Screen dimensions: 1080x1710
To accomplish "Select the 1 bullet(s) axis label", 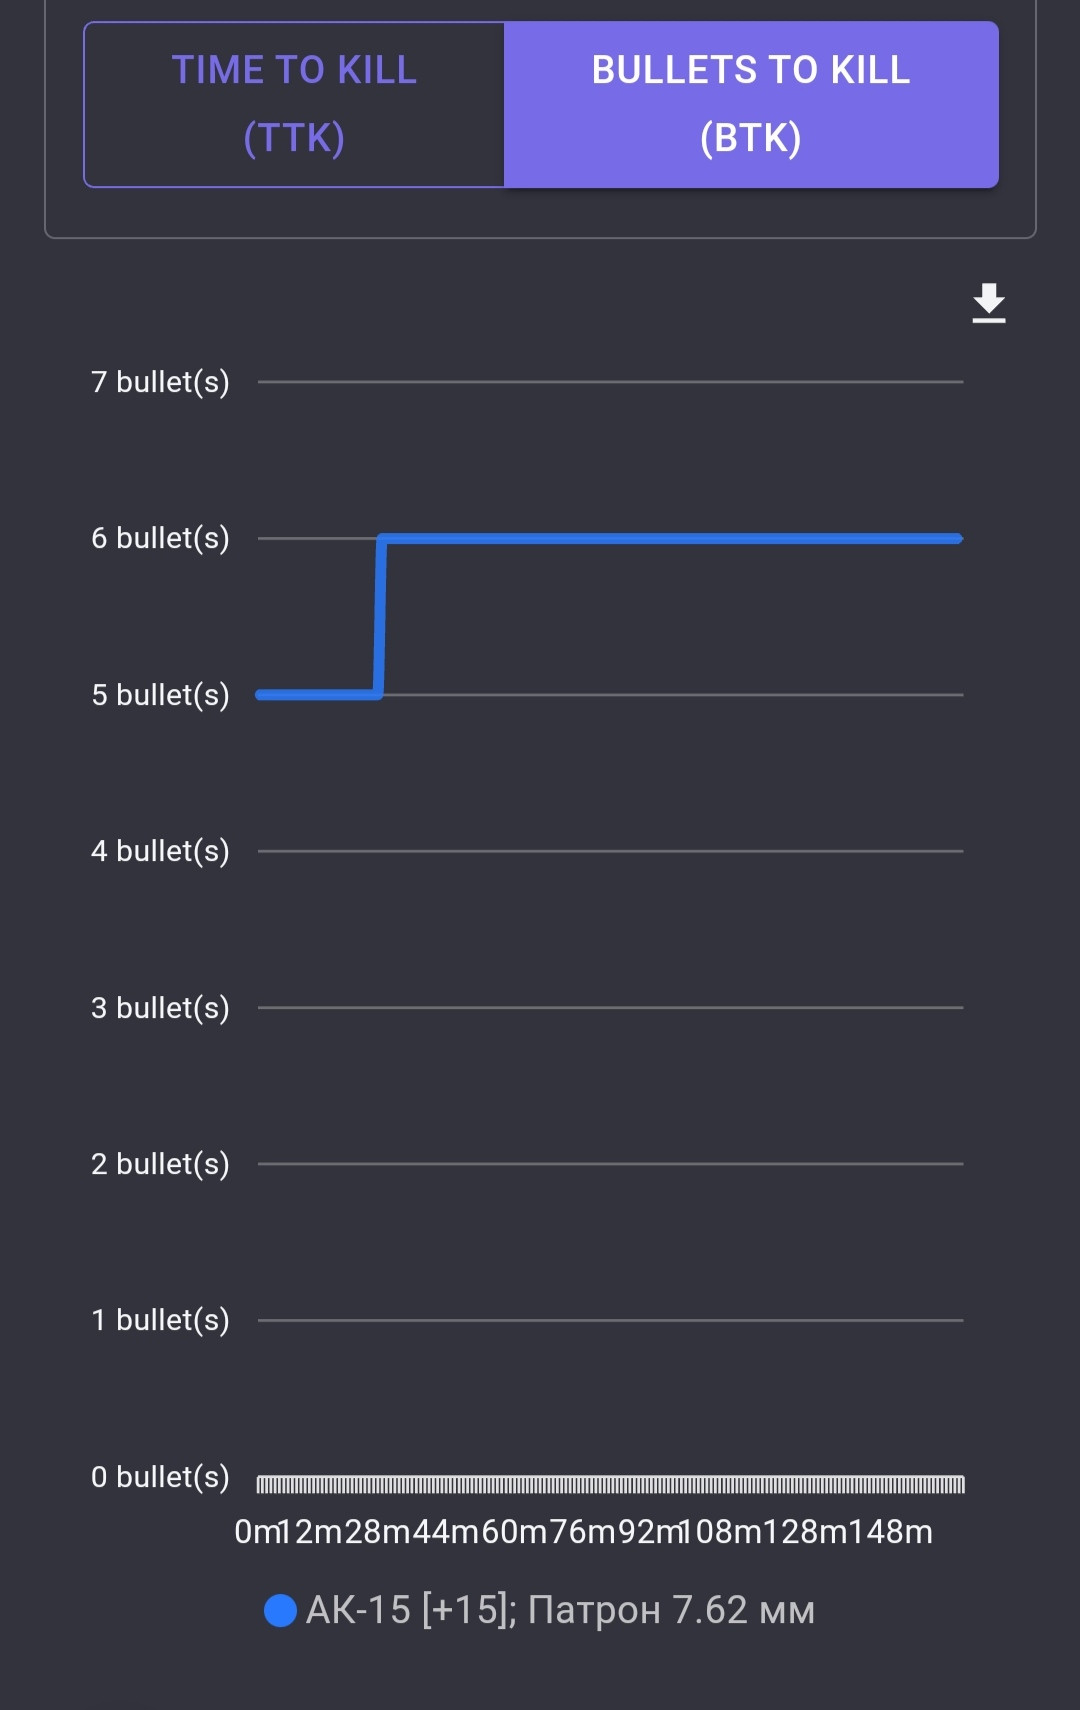I will [160, 1320].
